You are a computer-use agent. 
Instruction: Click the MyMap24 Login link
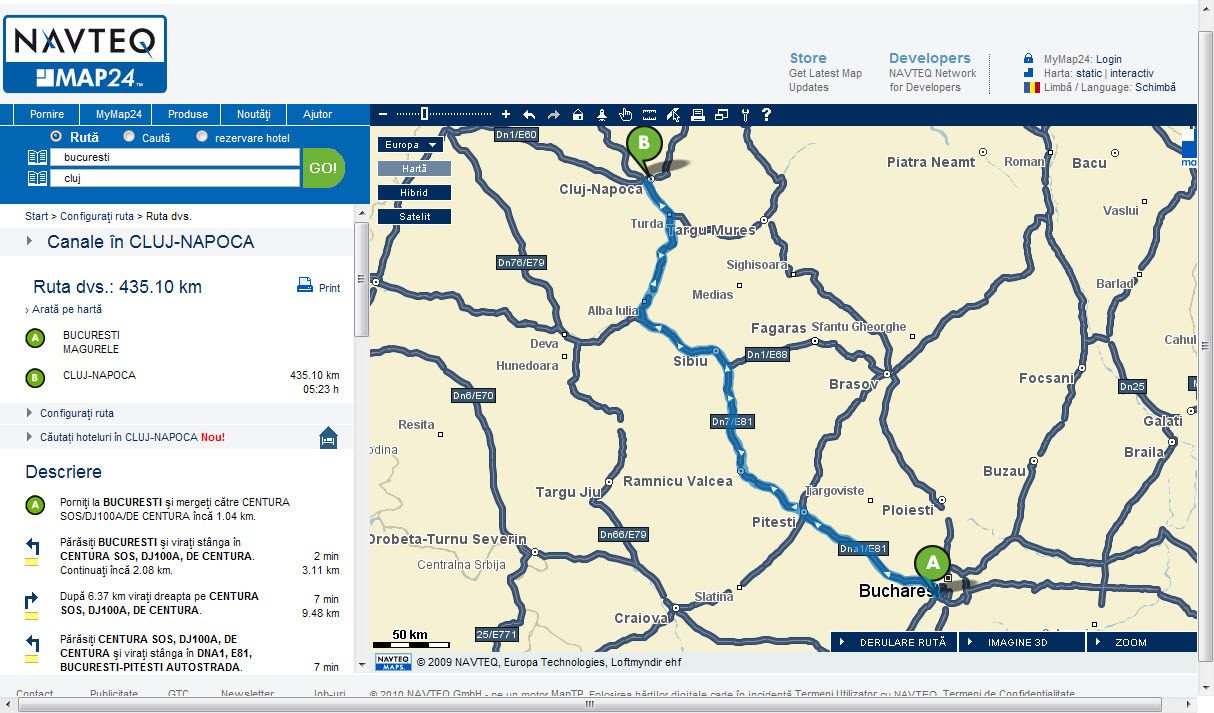point(1109,59)
